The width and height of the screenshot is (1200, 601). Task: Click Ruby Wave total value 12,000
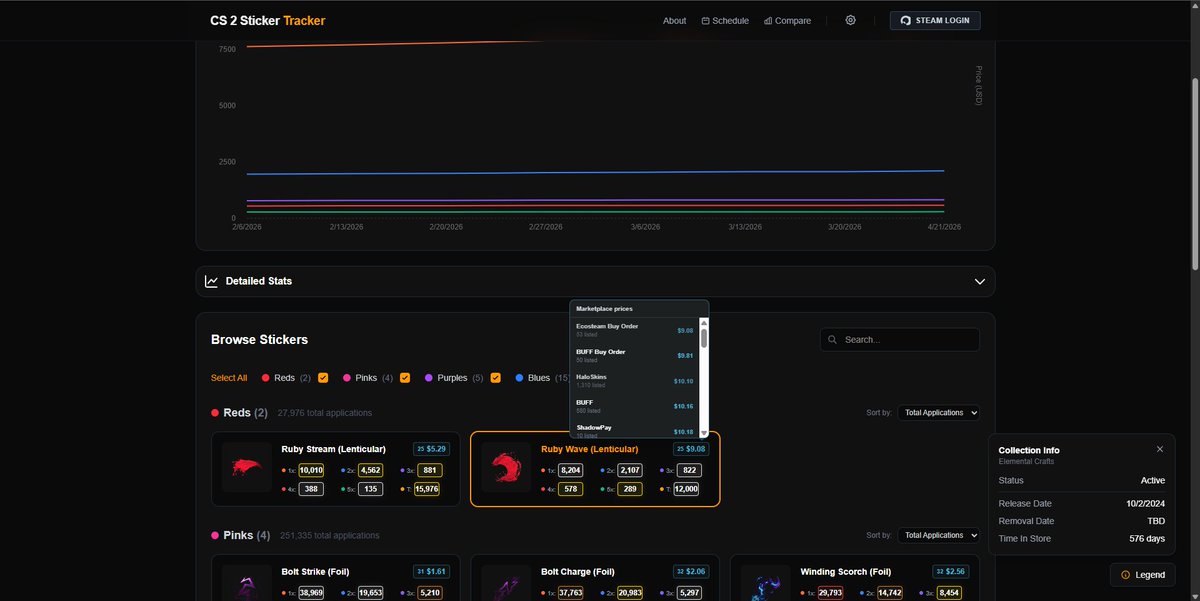coord(686,489)
